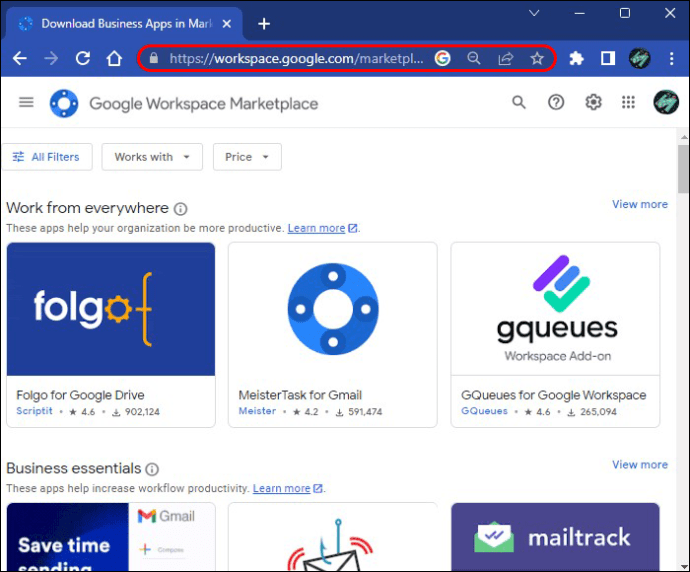Viewport: 690px width, 572px height.
Task: Open the mailtrack app card
Action: (x=555, y=537)
